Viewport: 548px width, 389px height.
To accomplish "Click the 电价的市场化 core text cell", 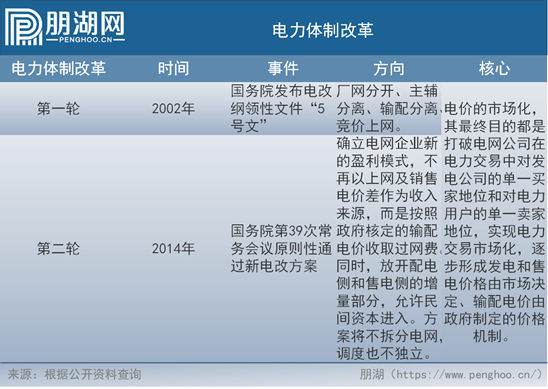I will coord(494,223).
